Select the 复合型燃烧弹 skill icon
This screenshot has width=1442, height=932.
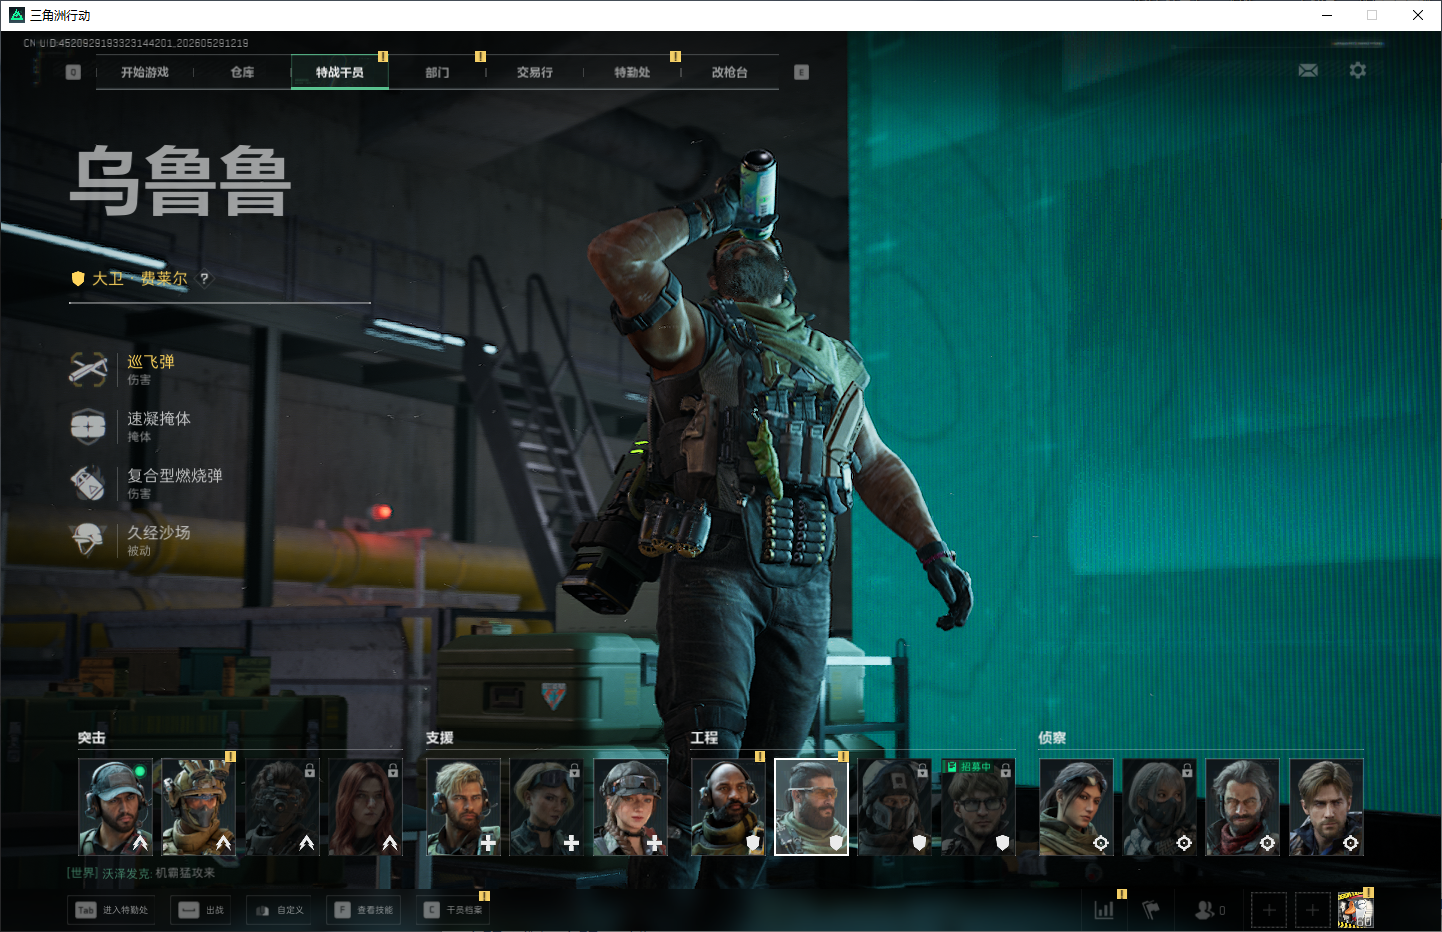[x=88, y=483]
